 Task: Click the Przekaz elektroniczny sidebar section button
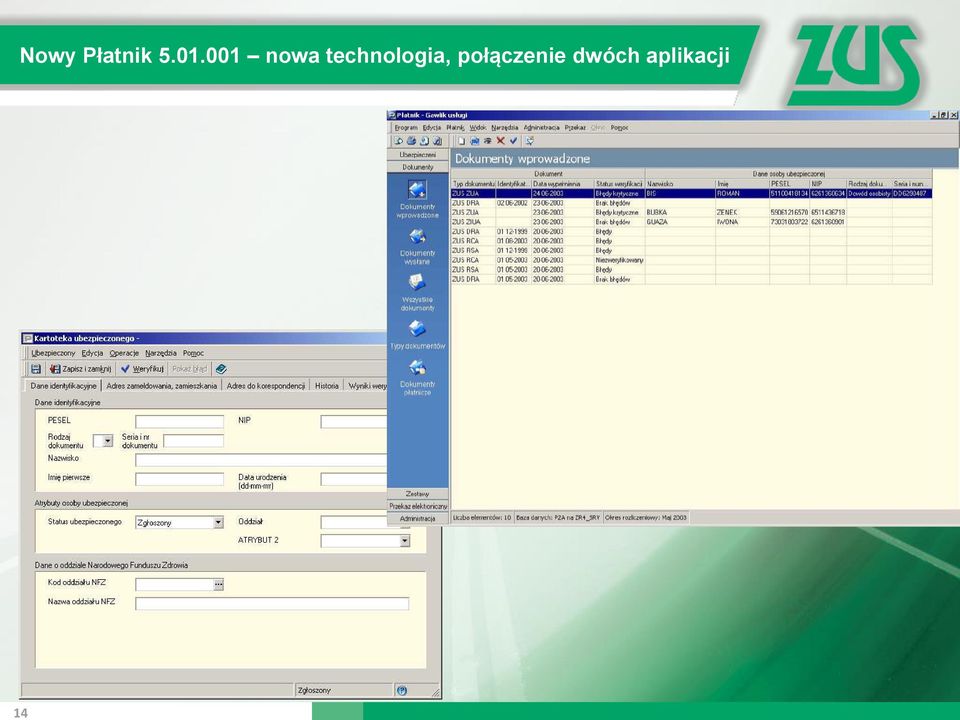(x=418, y=506)
